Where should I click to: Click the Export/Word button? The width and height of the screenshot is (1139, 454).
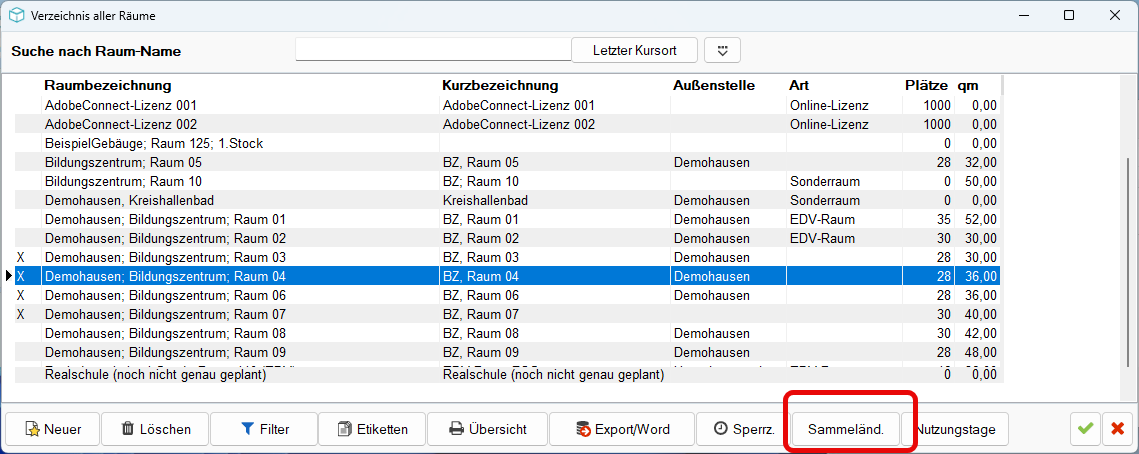622,429
